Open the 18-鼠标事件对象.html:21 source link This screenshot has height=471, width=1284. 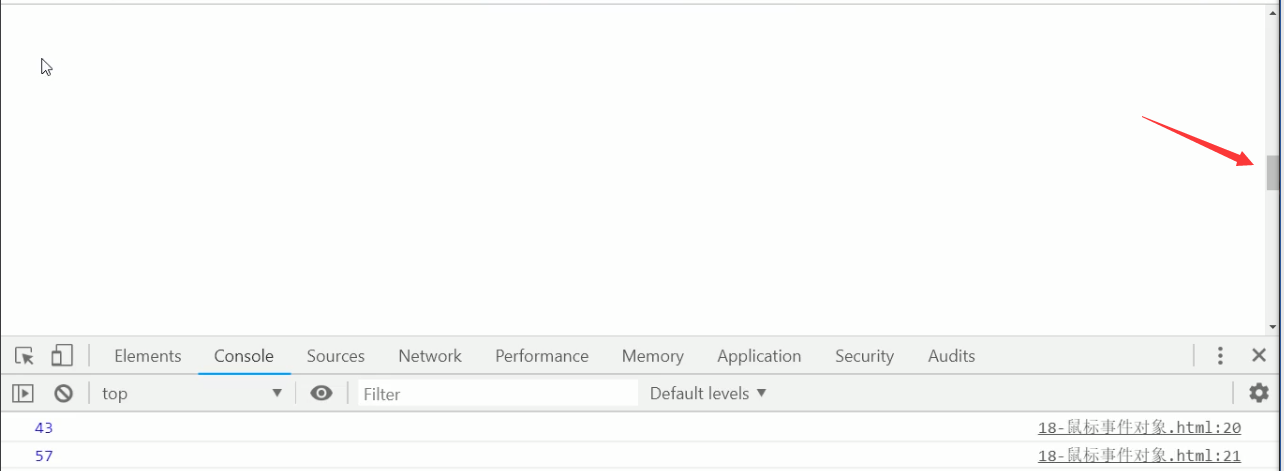(x=1139, y=456)
